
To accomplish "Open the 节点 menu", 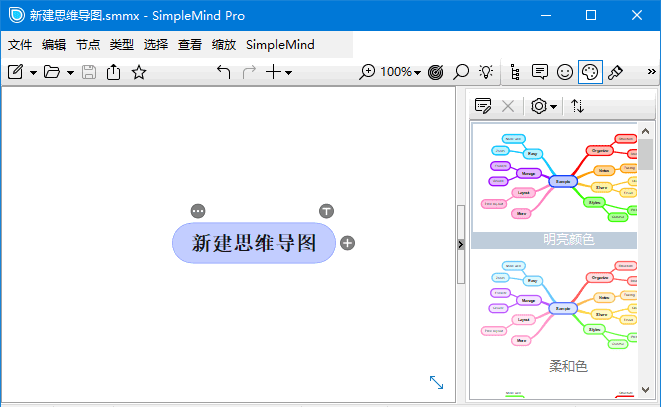I will click(88, 45).
